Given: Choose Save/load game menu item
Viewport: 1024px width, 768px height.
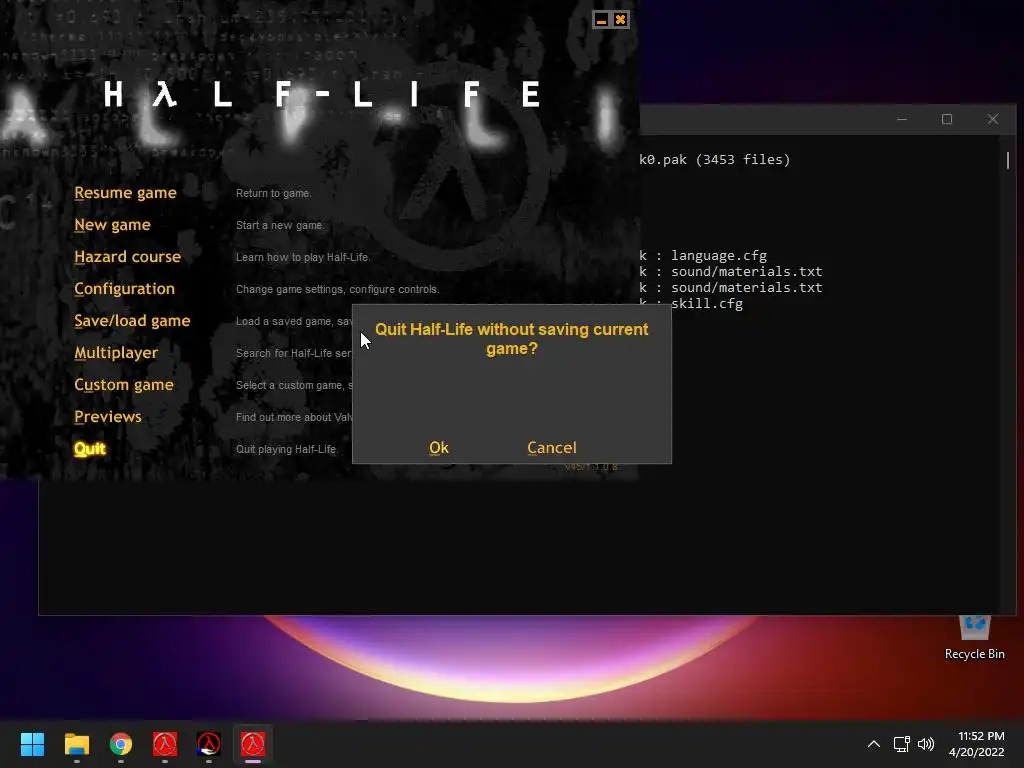Looking at the screenshot, I should [132, 321].
